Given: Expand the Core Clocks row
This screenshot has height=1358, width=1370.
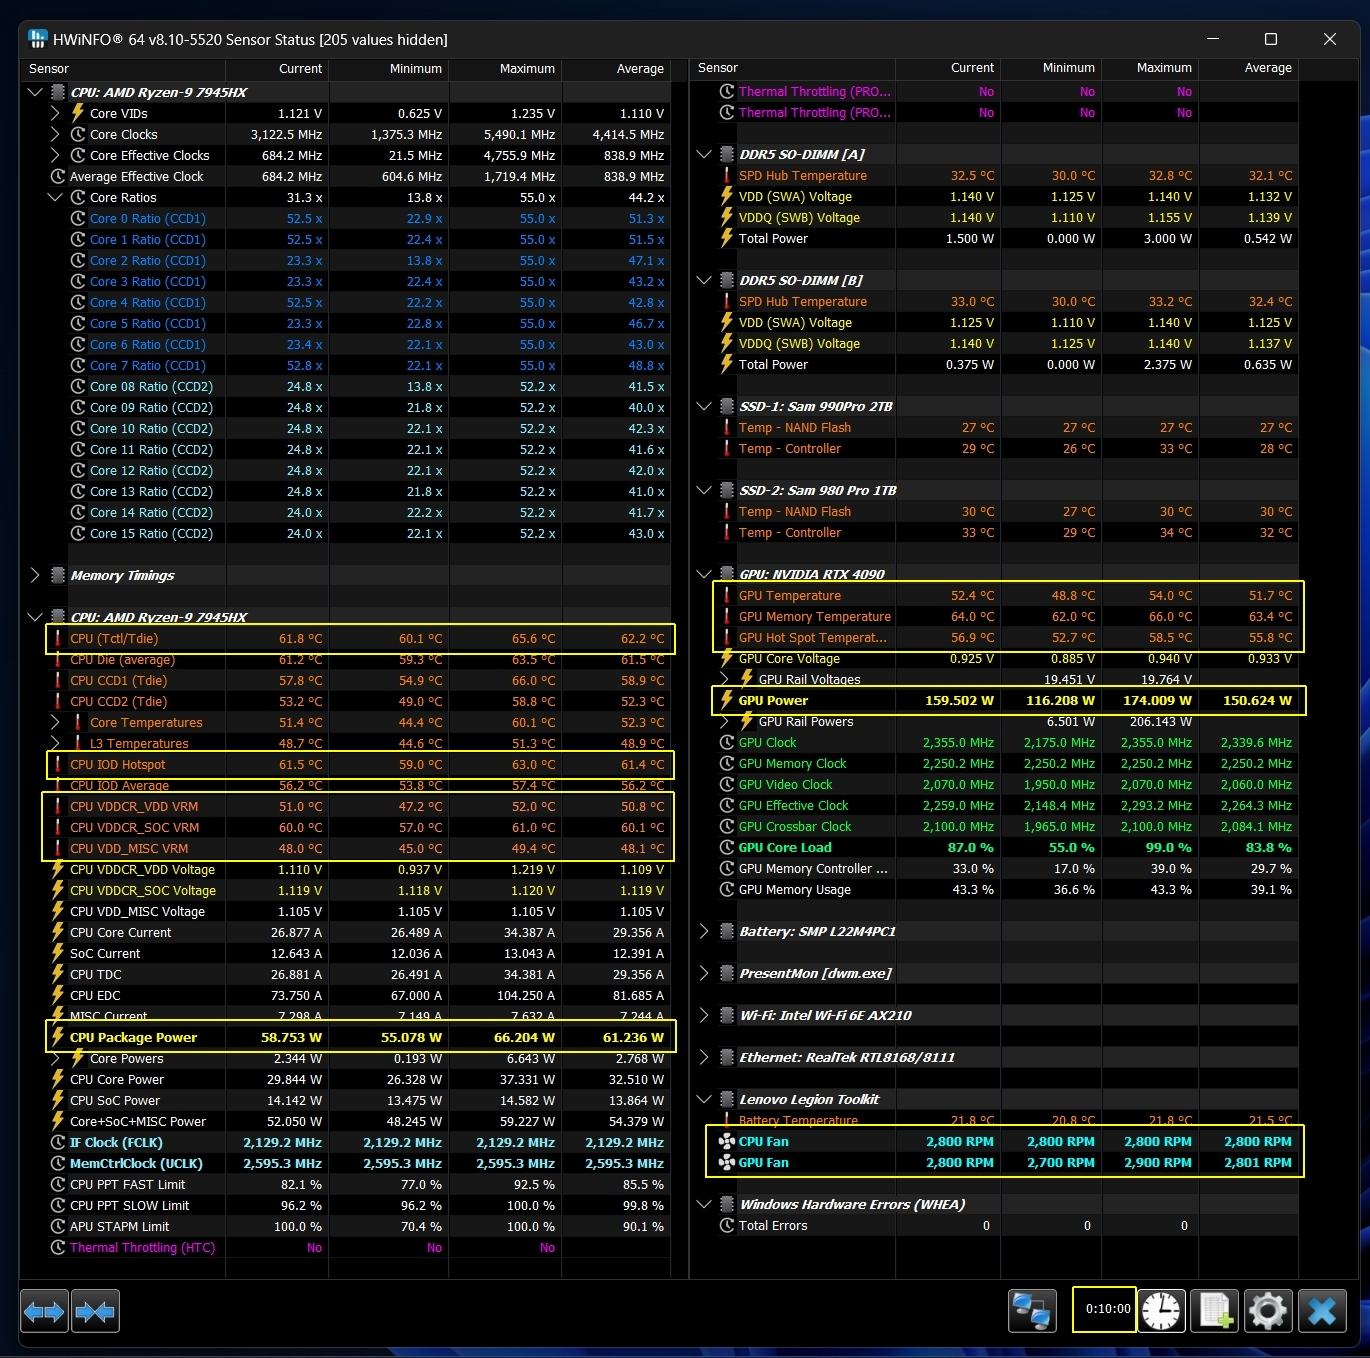Looking at the screenshot, I should click(55, 134).
